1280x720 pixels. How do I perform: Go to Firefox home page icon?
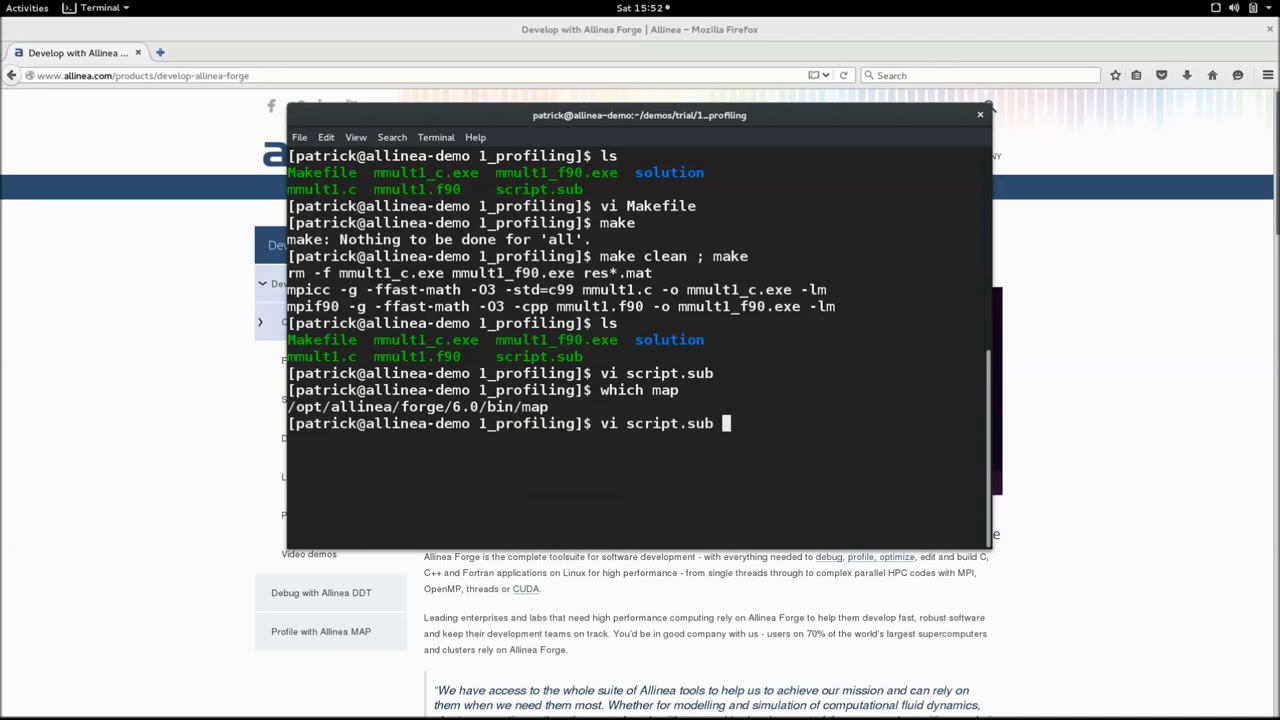1212,75
